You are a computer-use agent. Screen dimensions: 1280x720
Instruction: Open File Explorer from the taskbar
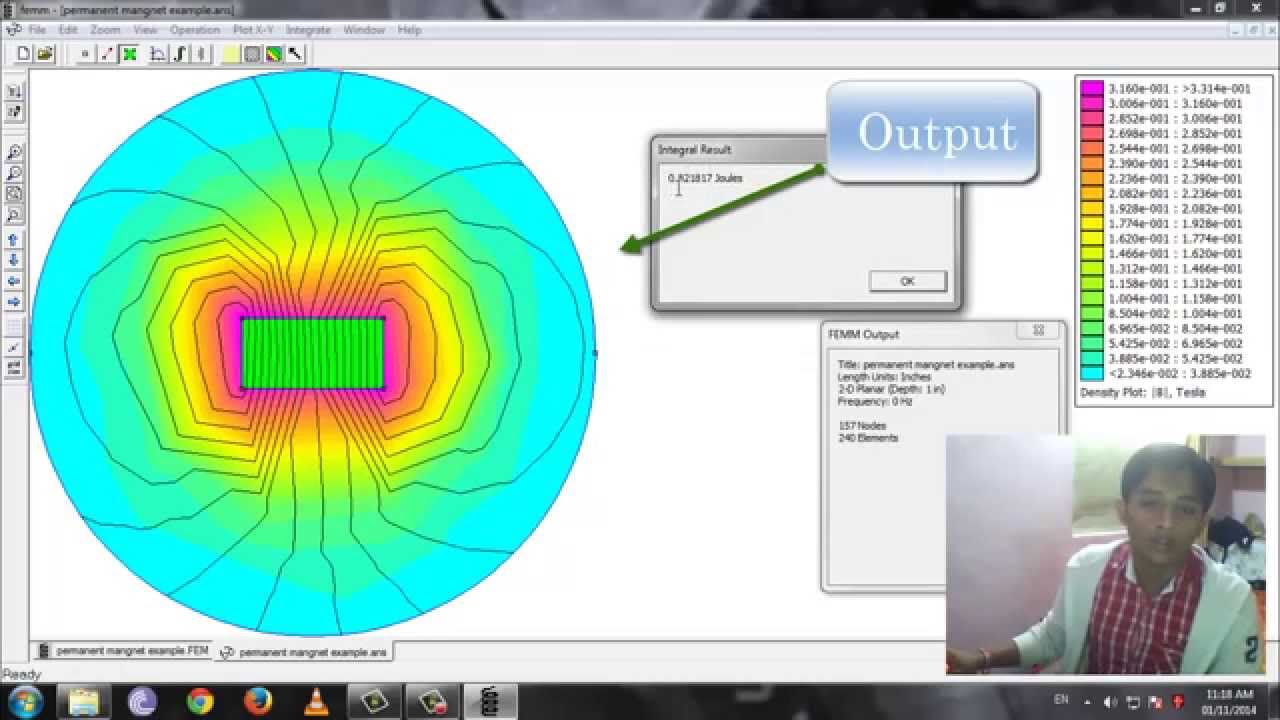[84, 702]
